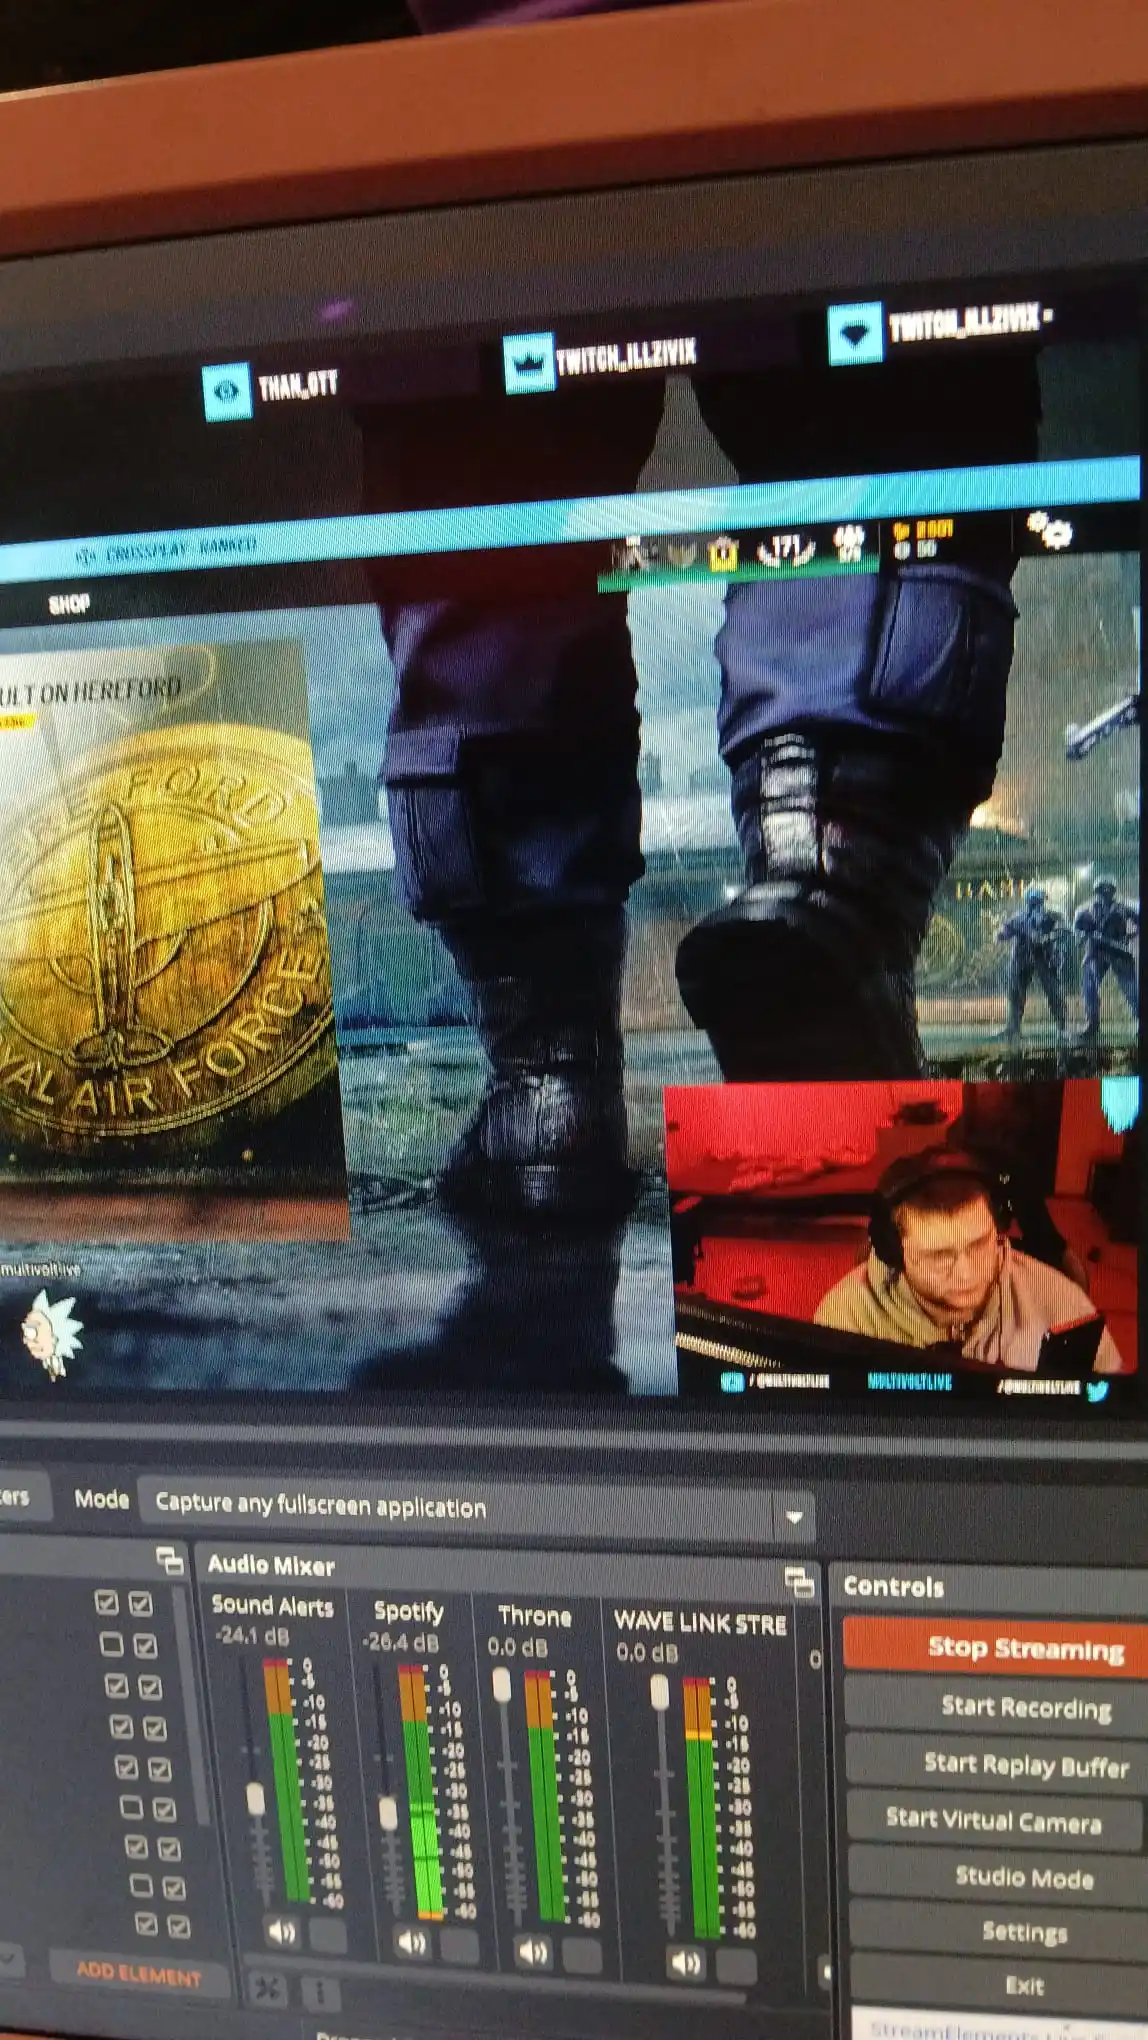Screen dimensions: 1148x2040
Task: Click the -26.4 dB level readout
Action: tap(401, 1642)
